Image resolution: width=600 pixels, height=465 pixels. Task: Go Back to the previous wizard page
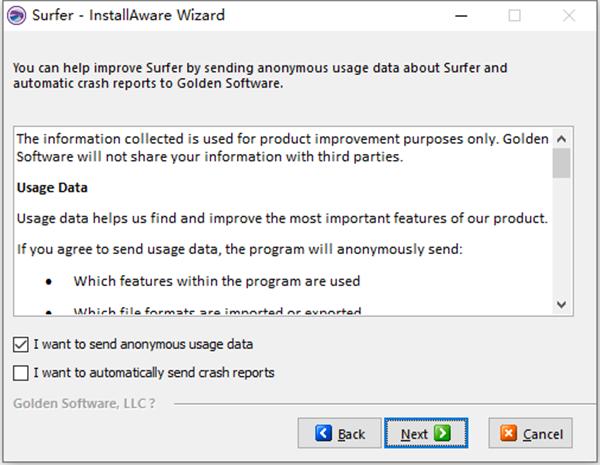click(x=339, y=433)
